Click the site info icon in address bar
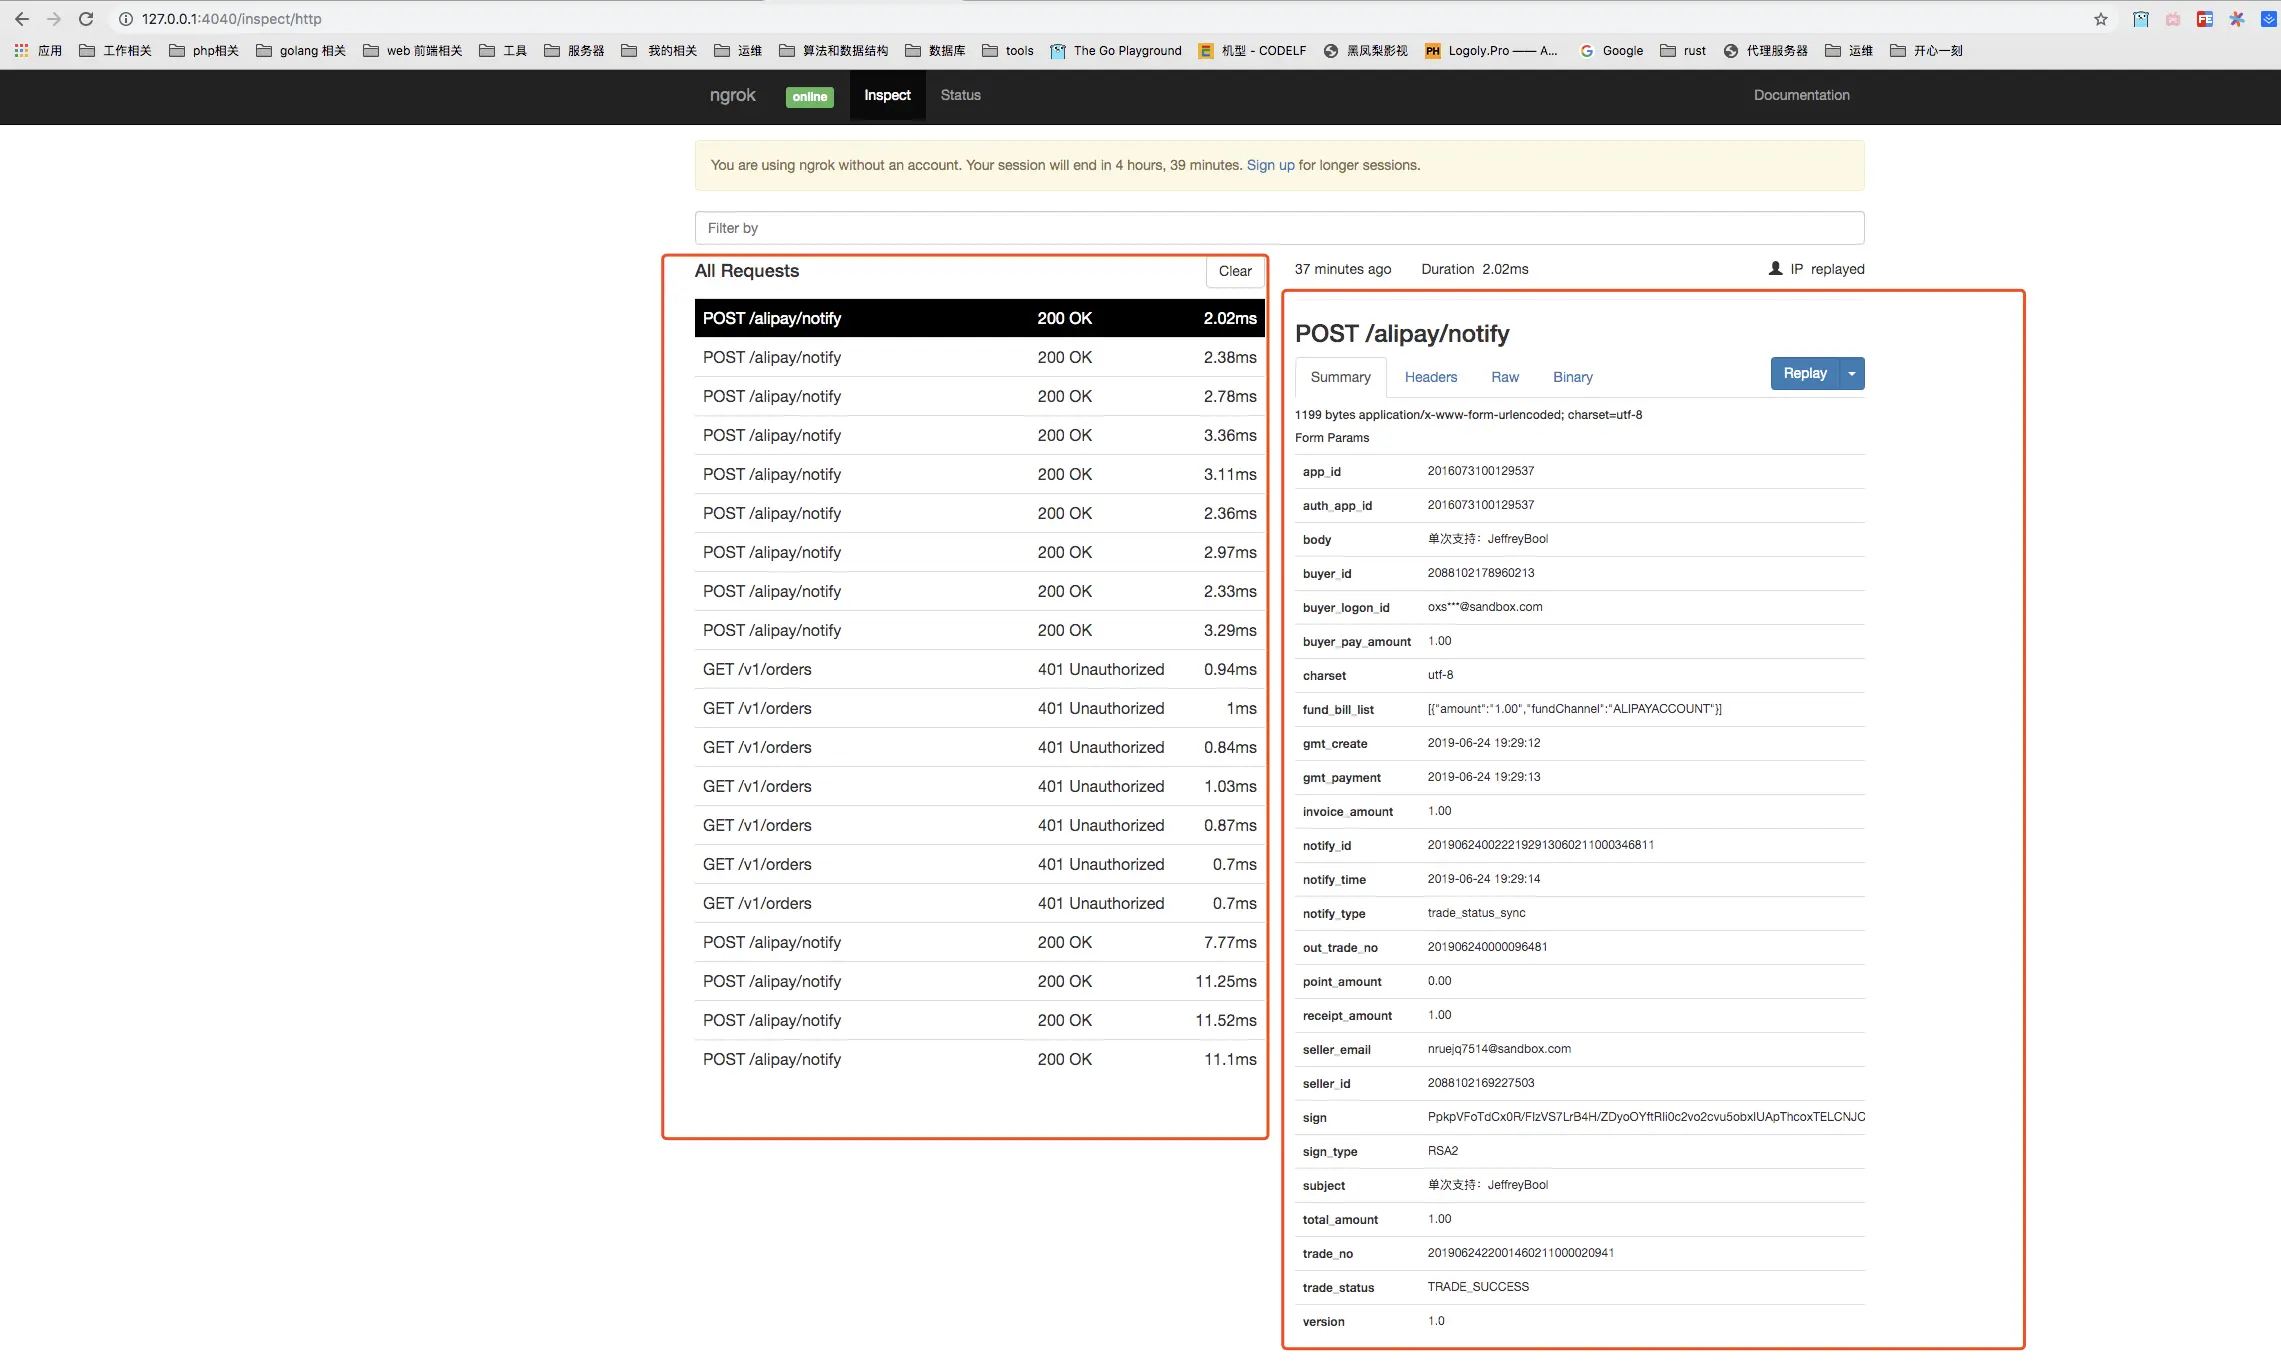This screenshot has height=1363, width=2281. (x=126, y=19)
